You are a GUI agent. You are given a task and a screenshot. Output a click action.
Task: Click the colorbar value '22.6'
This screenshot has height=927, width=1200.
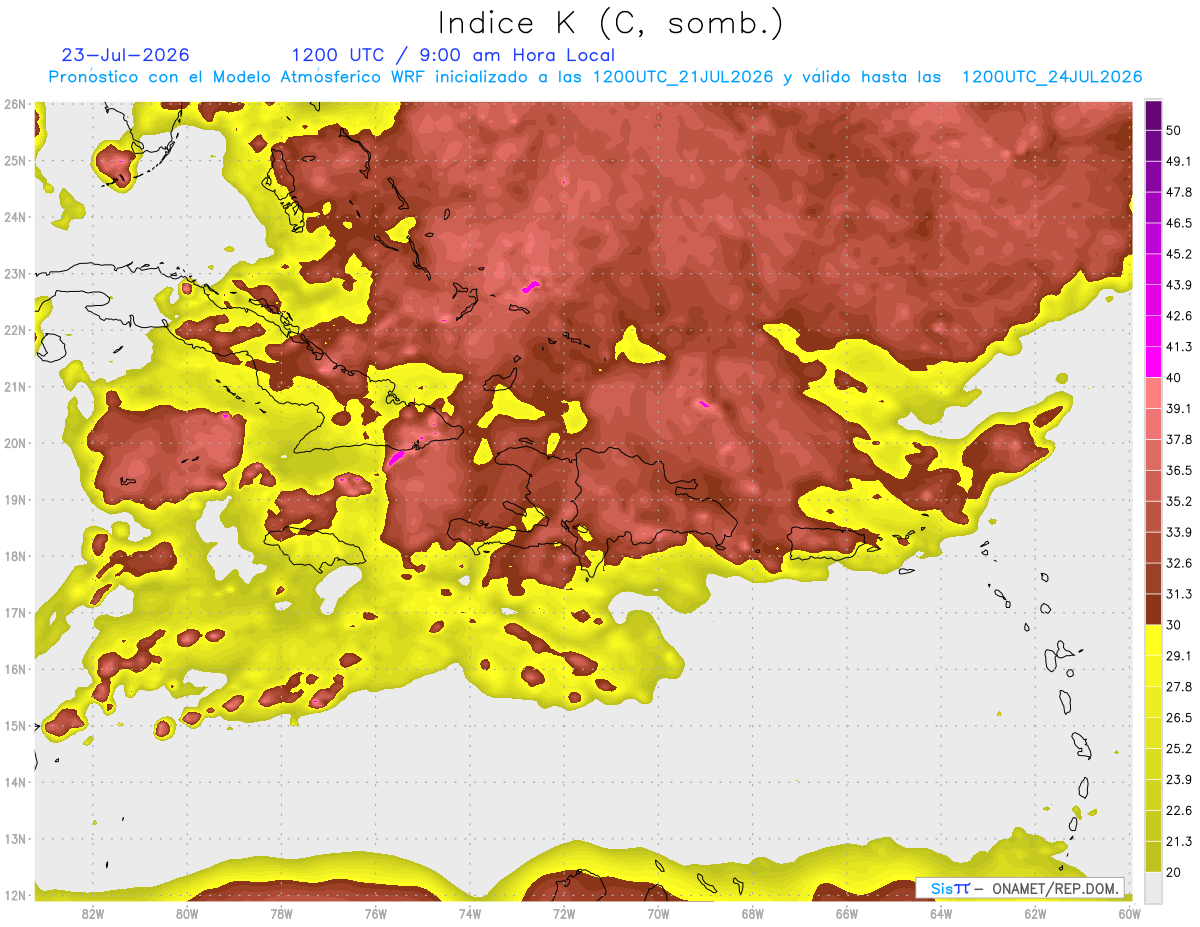[1179, 811]
